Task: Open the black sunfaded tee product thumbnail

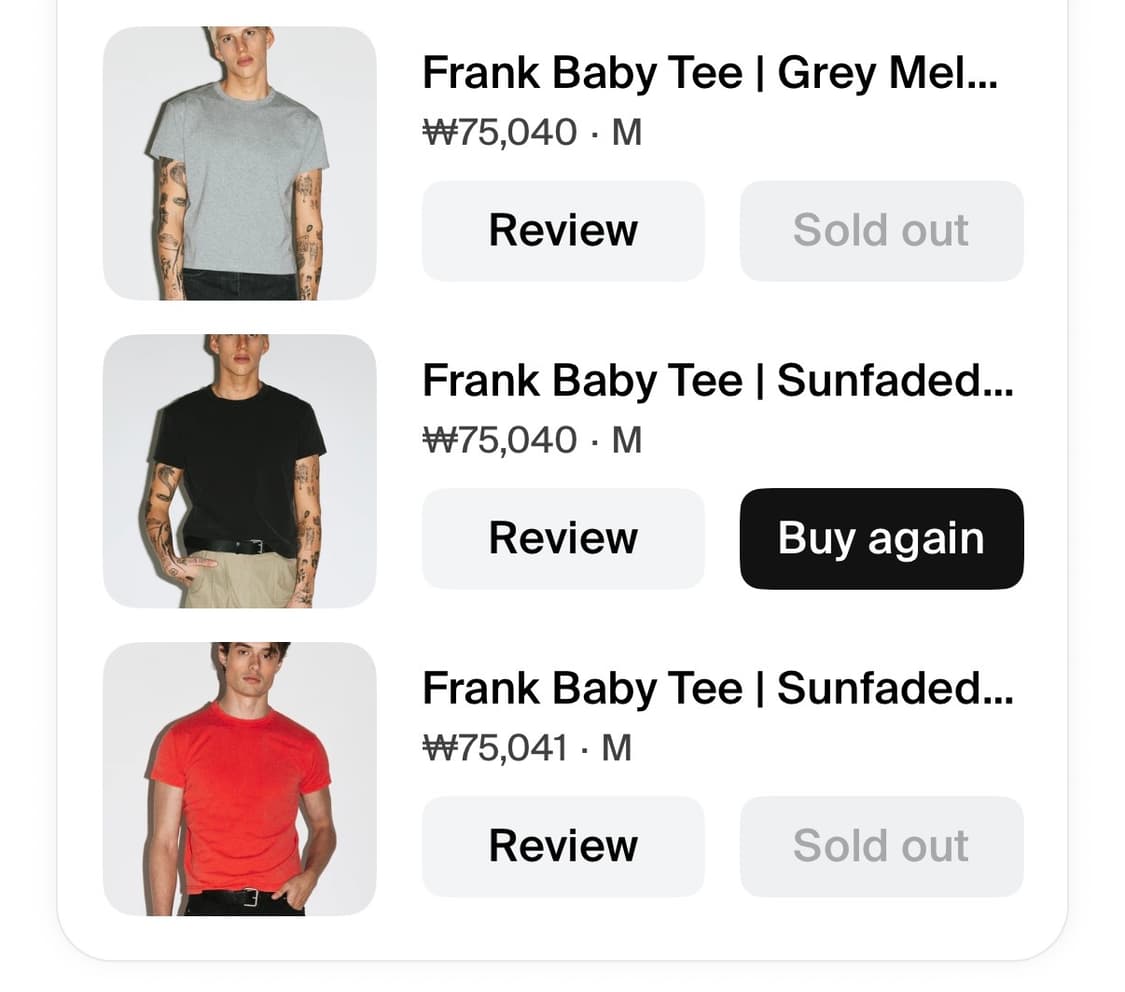Action: click(x=240, y=471)
